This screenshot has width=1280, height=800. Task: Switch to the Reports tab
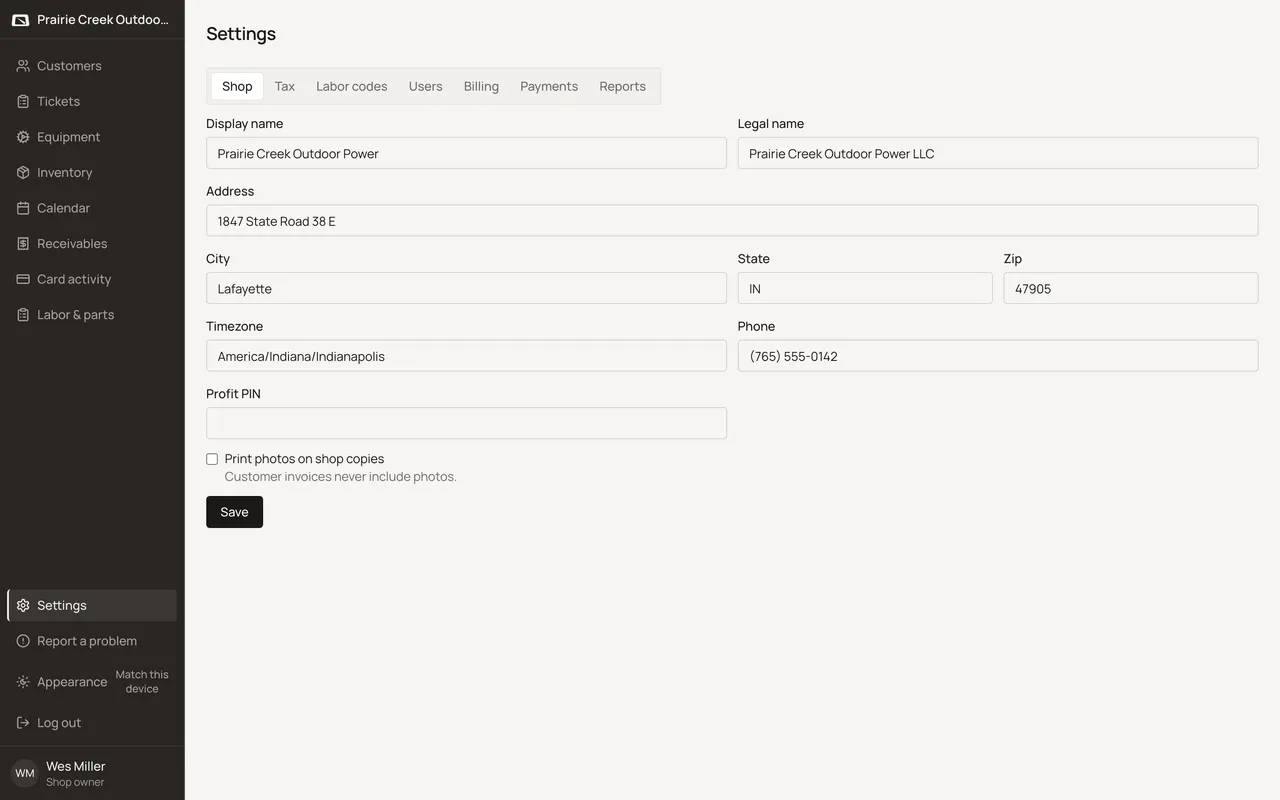point(622,86)
